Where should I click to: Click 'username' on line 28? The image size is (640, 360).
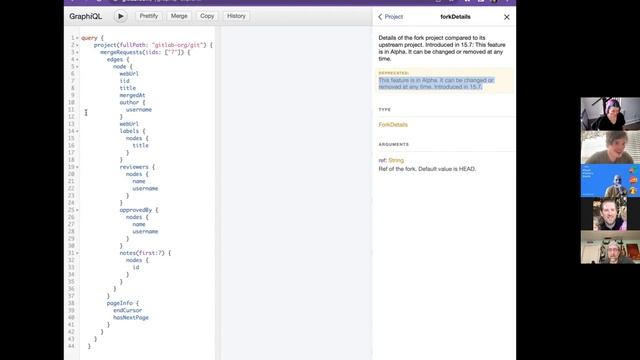tap(145, 231)
